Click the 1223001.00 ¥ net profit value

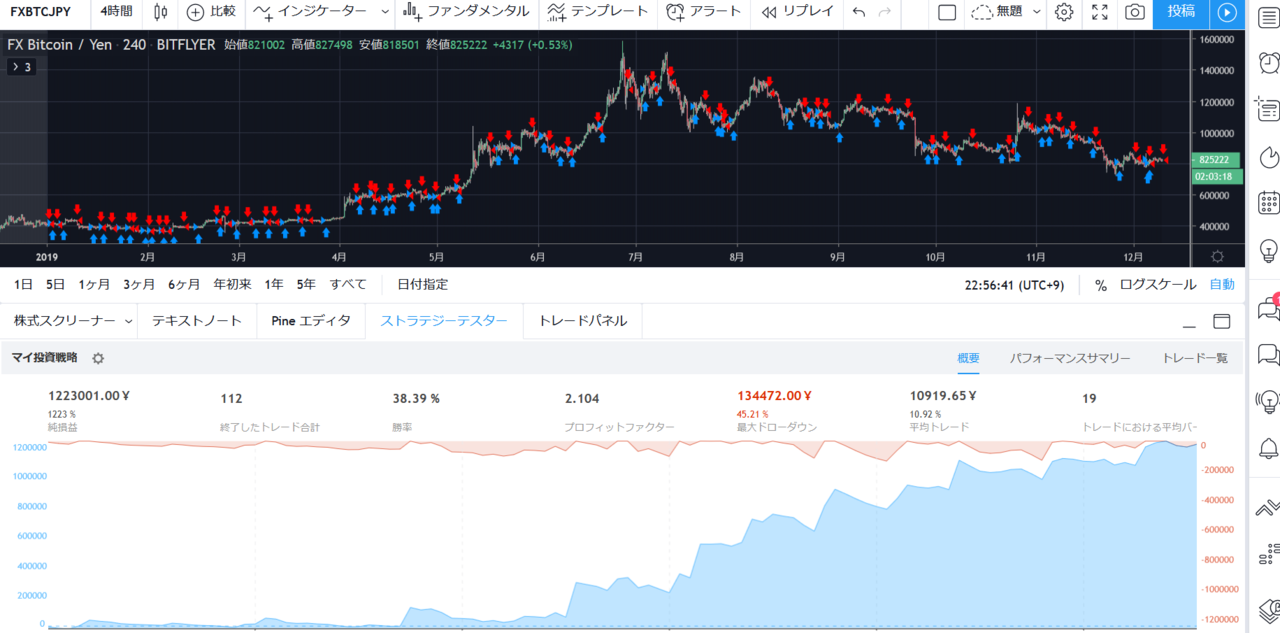89,398
